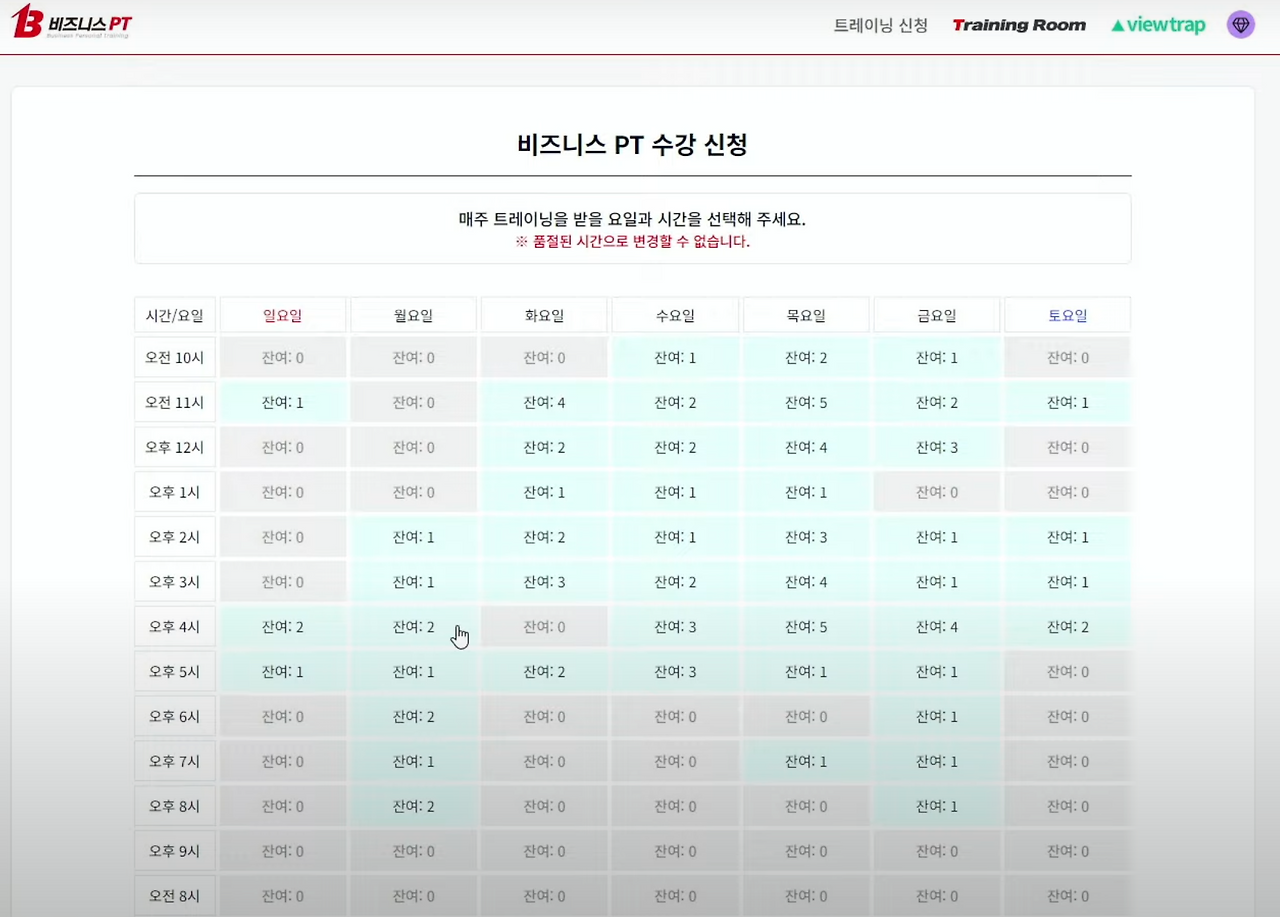This screenshot has height=917, width=1280.
Task: Choose 금요일 오후 6시 slot
Action: (937, 717)
